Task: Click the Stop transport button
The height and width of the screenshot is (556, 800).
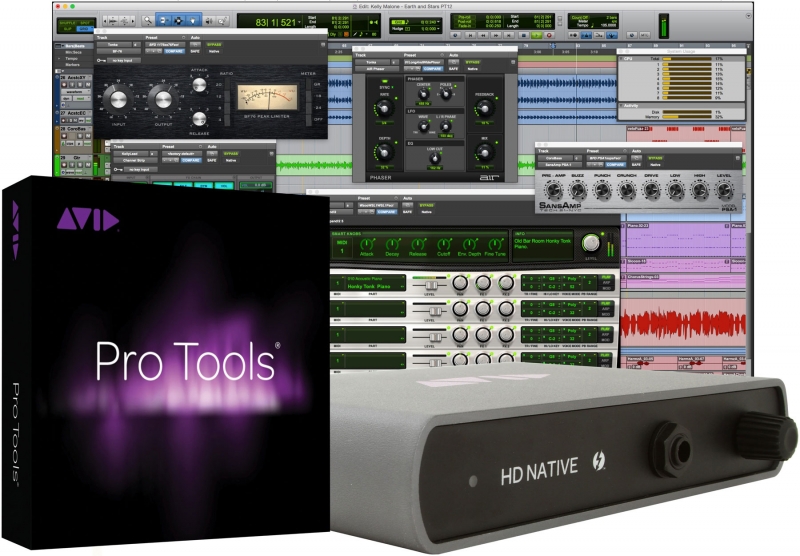Action: pyautogui.click(x=523, y=35)
